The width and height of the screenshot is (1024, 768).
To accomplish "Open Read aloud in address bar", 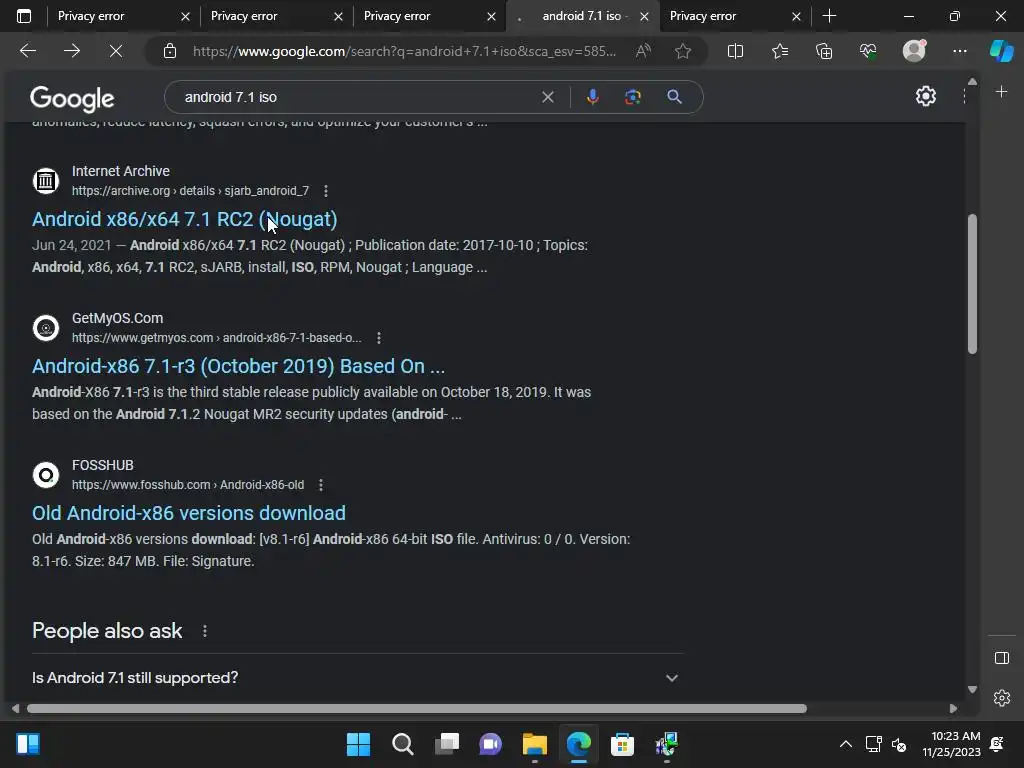I will [643, 51].
